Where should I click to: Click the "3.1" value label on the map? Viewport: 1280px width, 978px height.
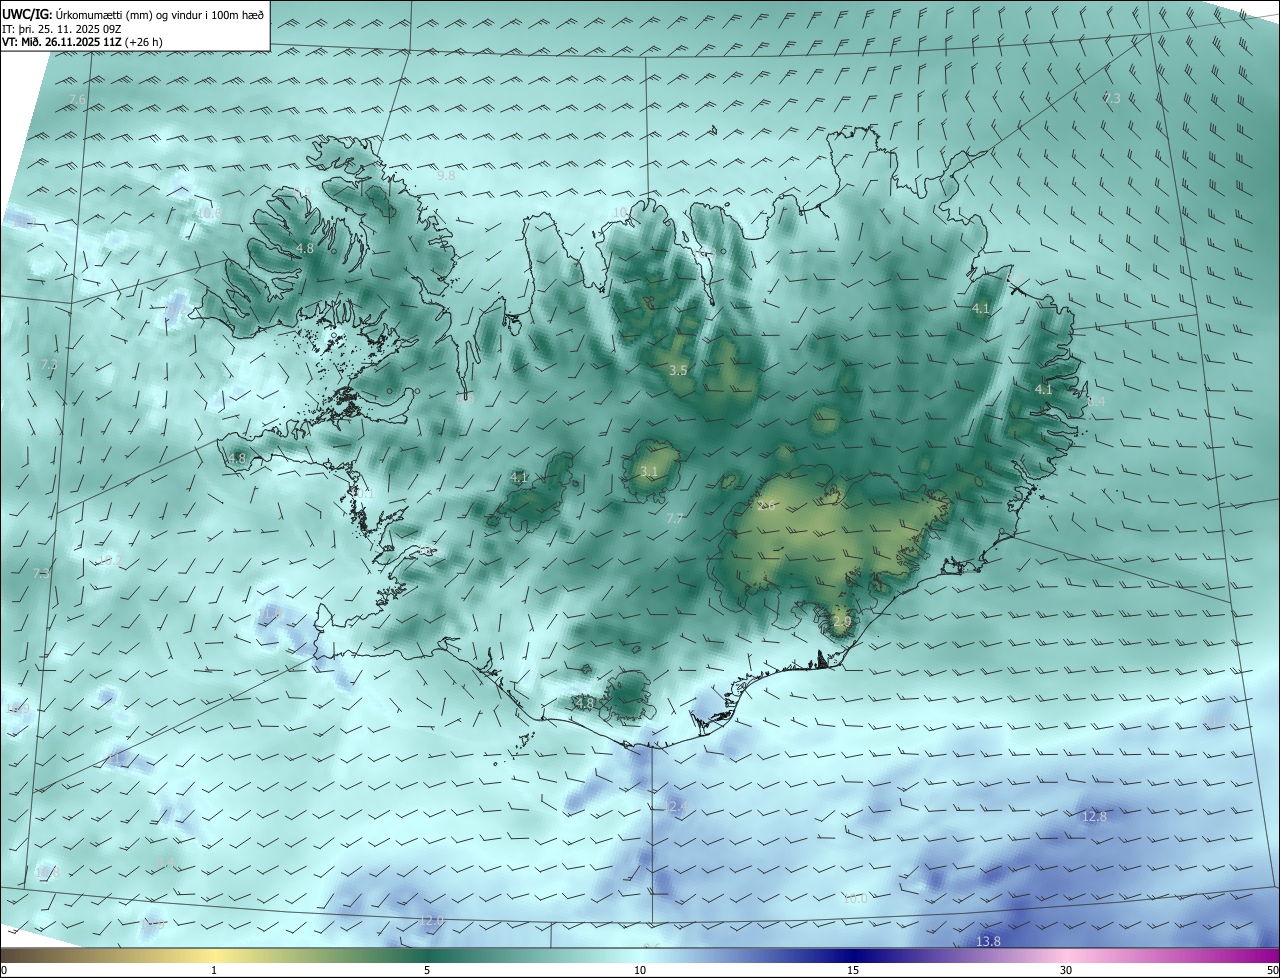tap(649, 471)
